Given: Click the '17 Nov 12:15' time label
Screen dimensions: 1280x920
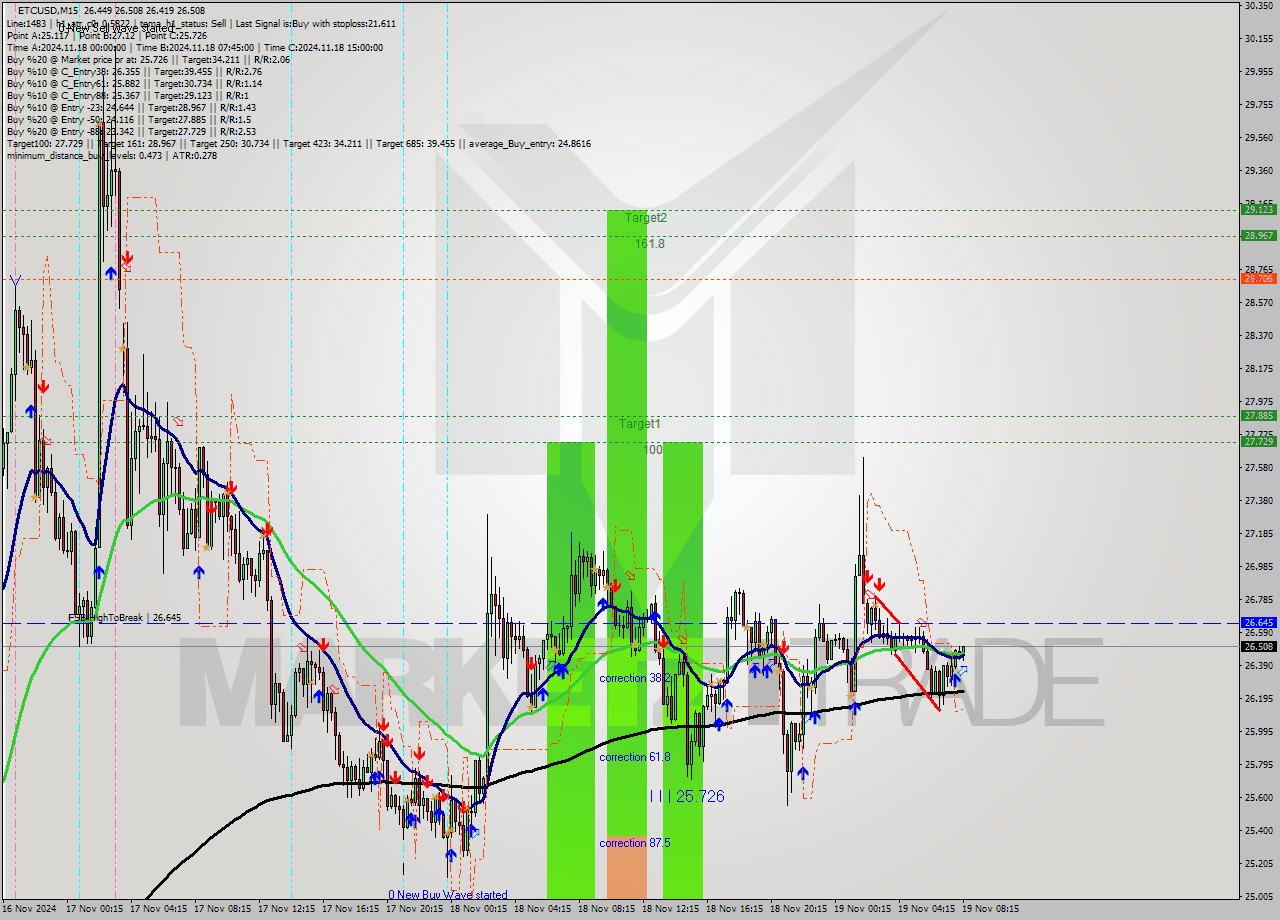Looking at the screenshot, I should tap(286, 909).
